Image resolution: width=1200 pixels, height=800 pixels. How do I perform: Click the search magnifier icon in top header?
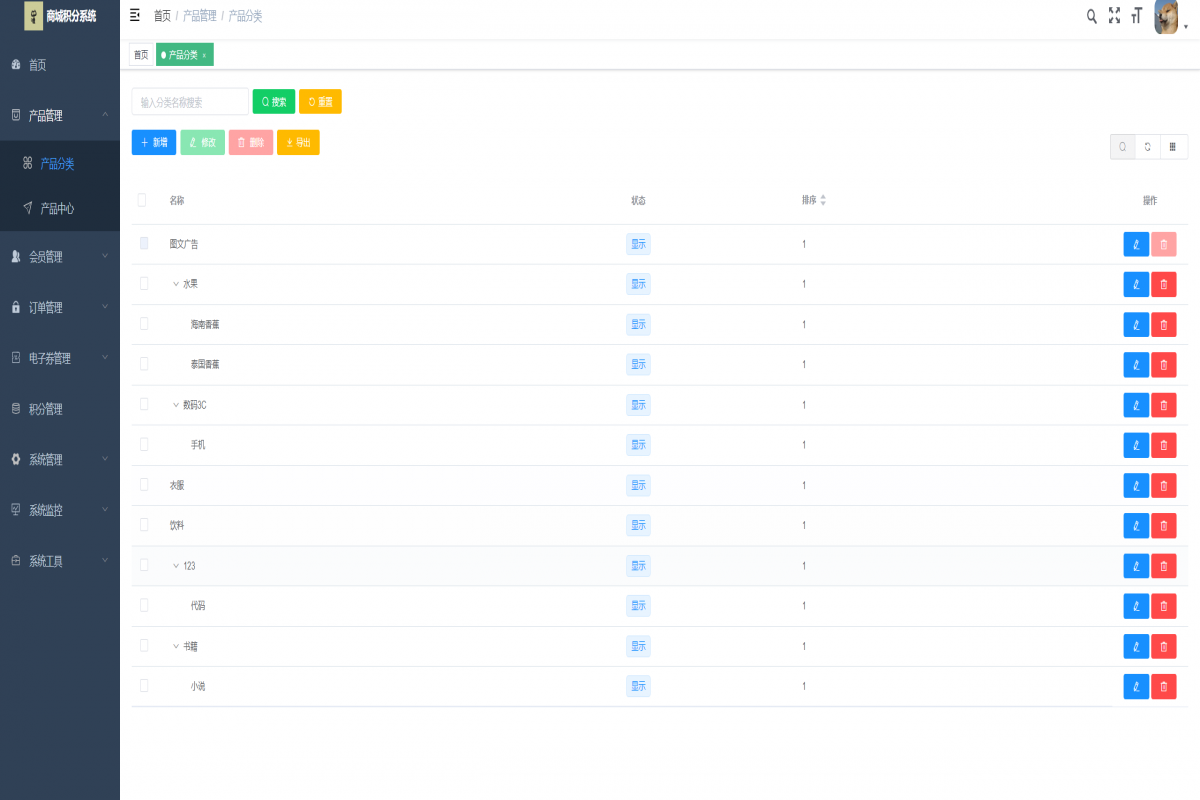[1091, 16]
